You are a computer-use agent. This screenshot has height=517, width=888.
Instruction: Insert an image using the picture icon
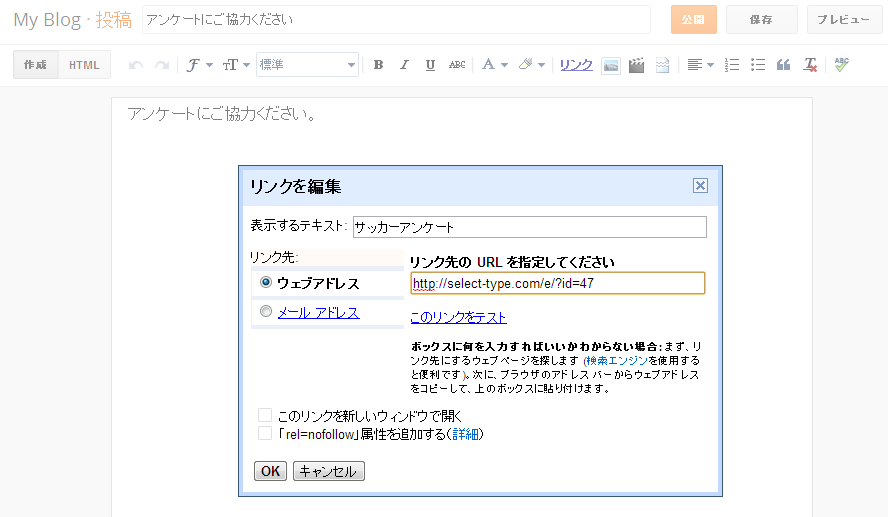[x=610, y=65]
